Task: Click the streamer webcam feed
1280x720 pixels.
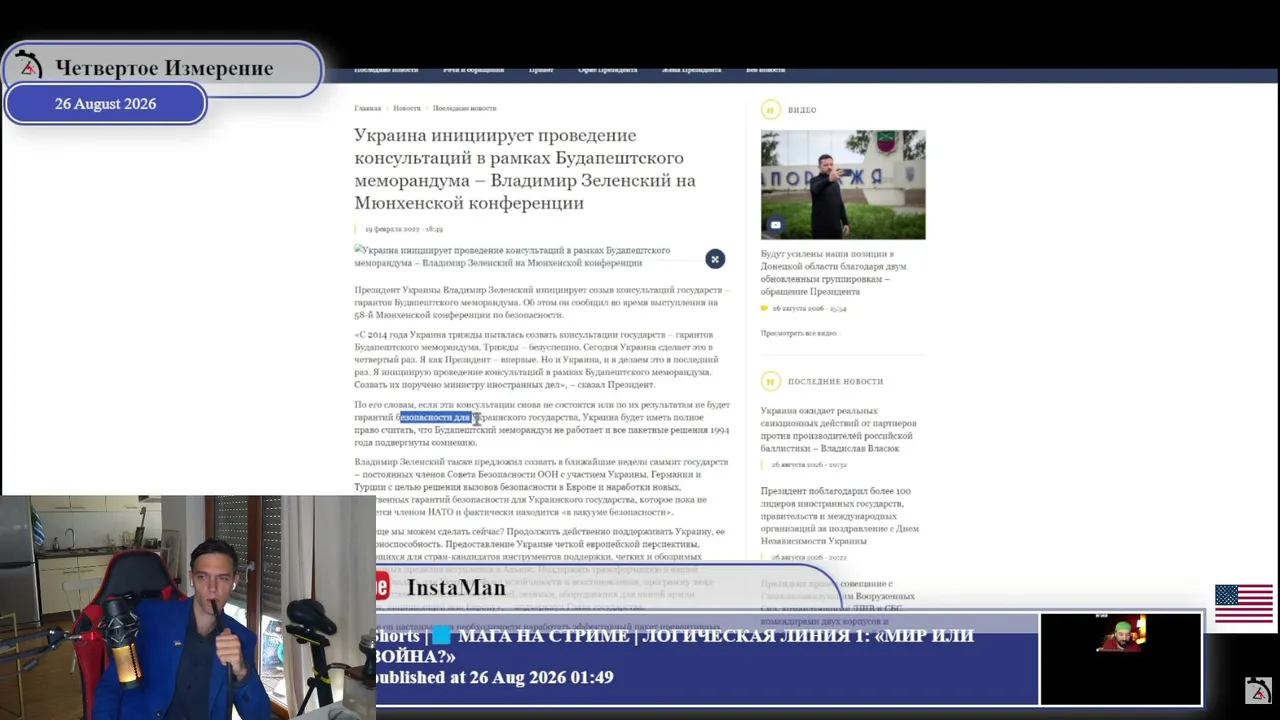Action: coord(188,607)
